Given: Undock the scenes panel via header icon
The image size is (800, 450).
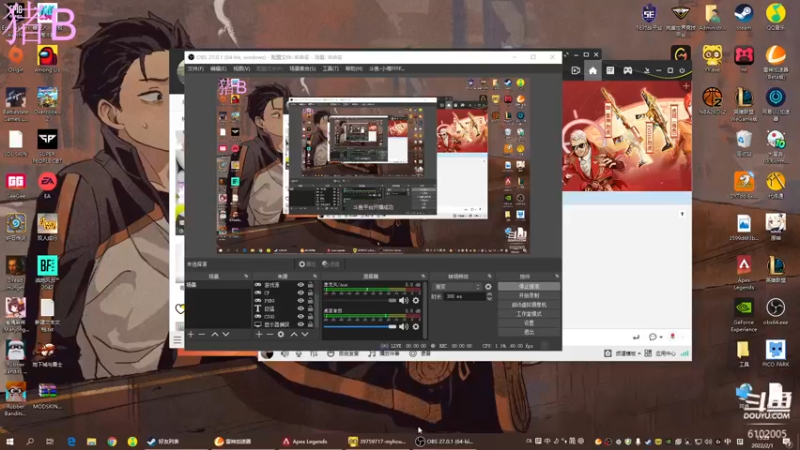Looking at the screenshot, I should click(246, 276).
